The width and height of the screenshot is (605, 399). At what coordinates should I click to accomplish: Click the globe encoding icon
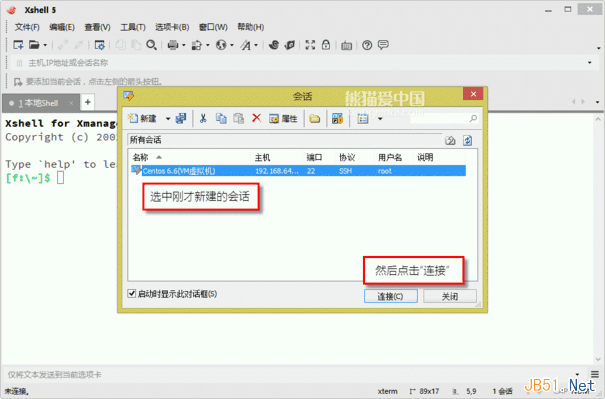[x=221, y=45]
